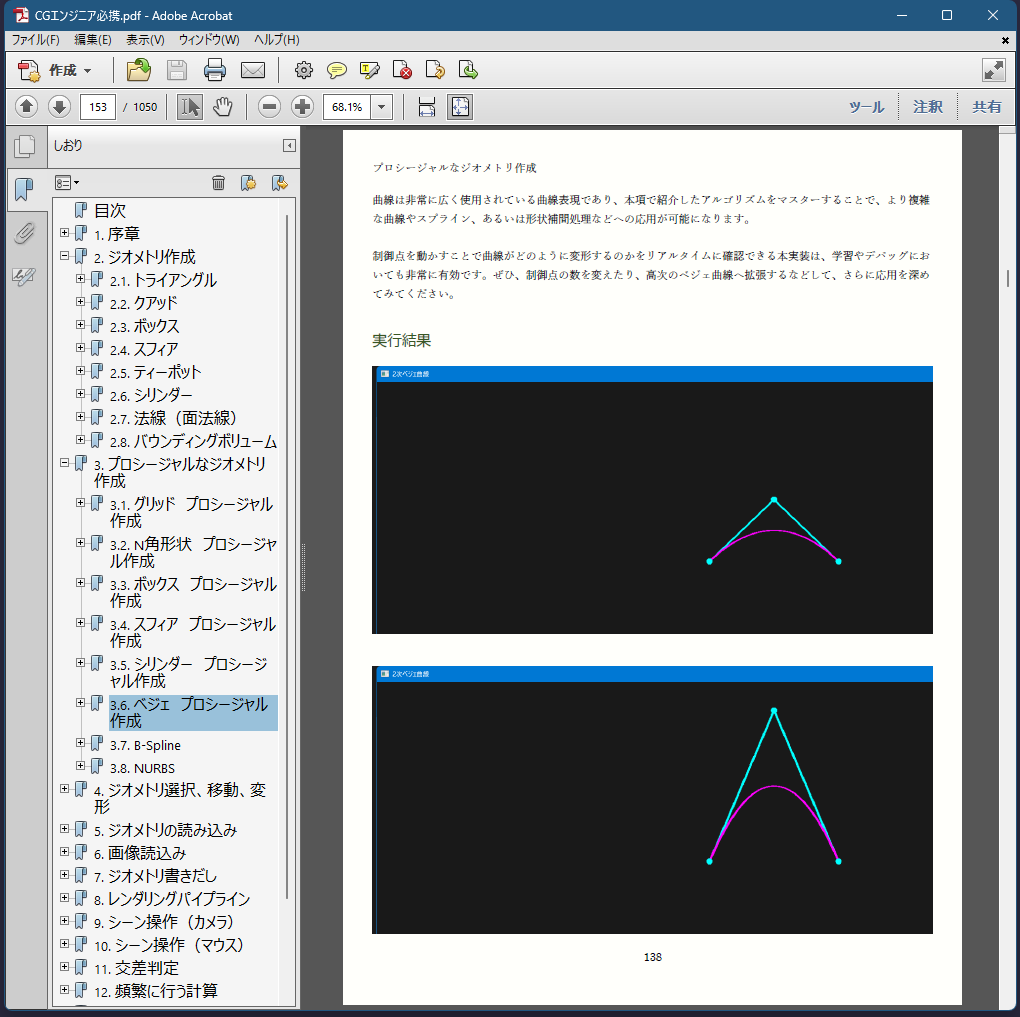Delete the selected bookmark with the trash icon
Viewport: 1020px width, 1017px height.
point(218,182)
